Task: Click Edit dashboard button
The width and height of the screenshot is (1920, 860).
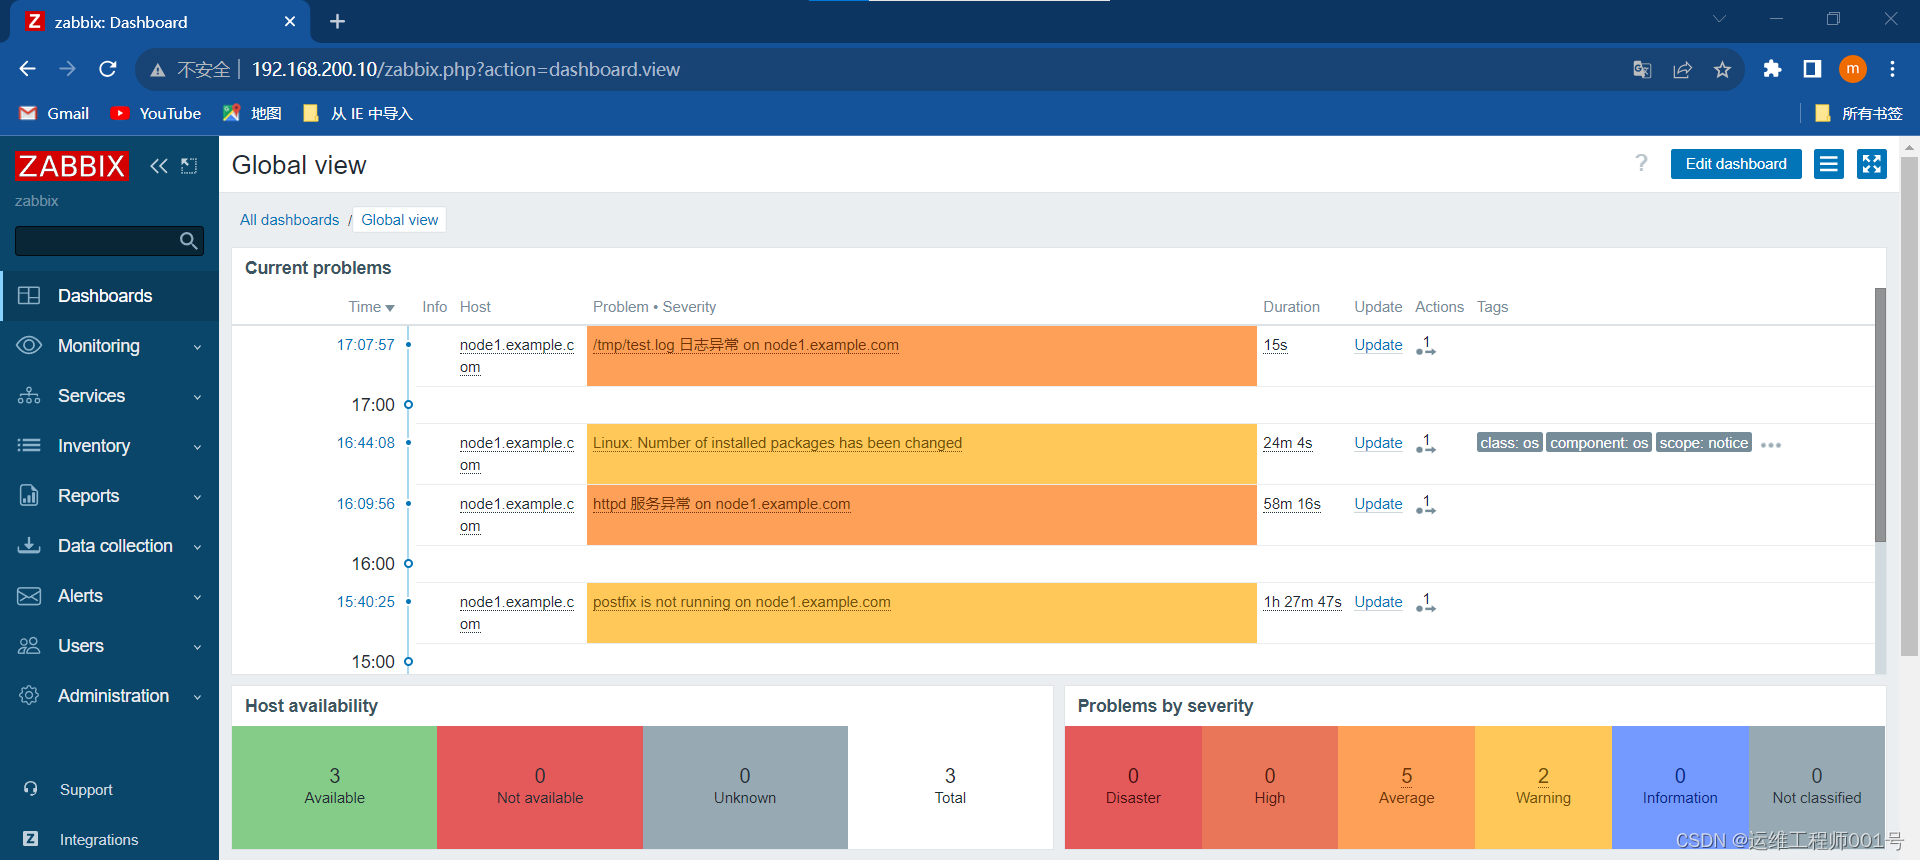Action: 1736,164
